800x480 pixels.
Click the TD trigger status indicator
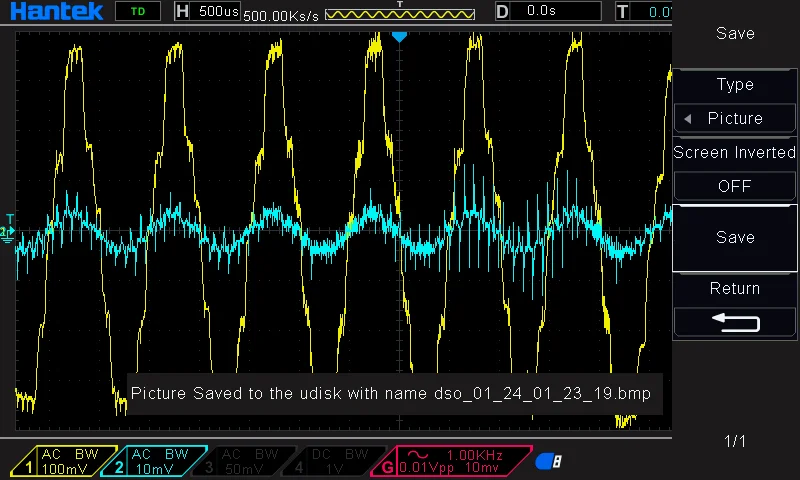(138, 11)
